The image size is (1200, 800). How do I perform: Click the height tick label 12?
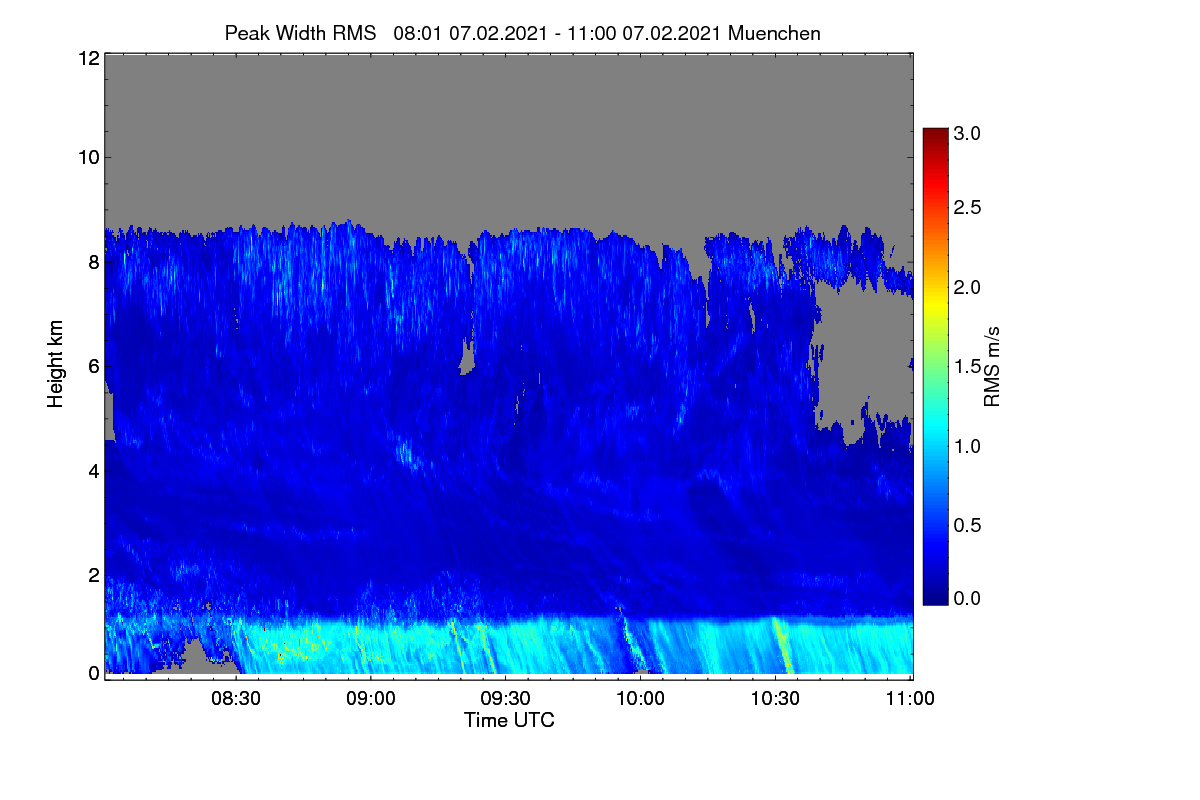click(88, 58)
